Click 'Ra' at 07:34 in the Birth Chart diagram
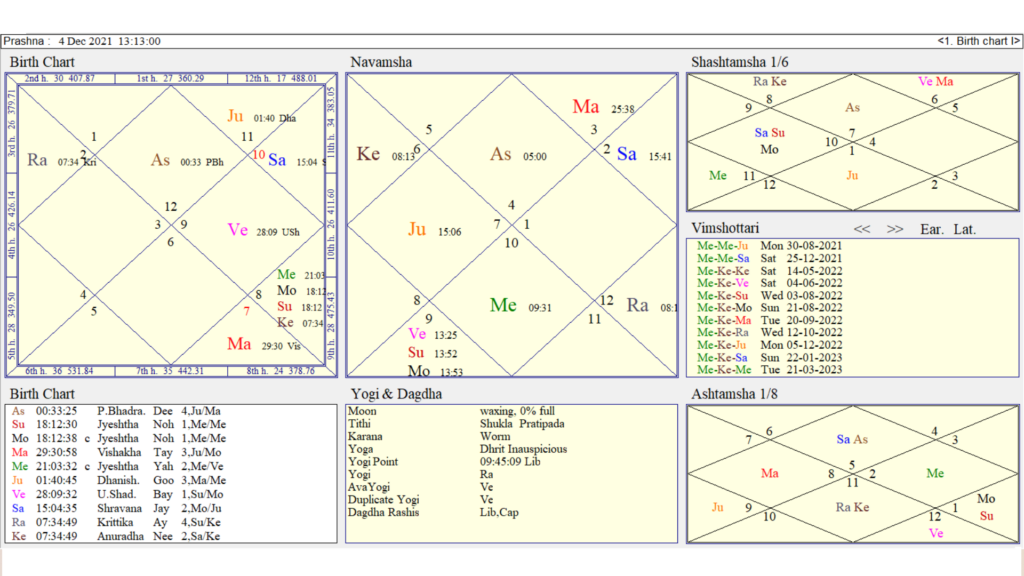The width and height of the screenshot is (1024, 576). pyautogui.click(x=37, y=160)
